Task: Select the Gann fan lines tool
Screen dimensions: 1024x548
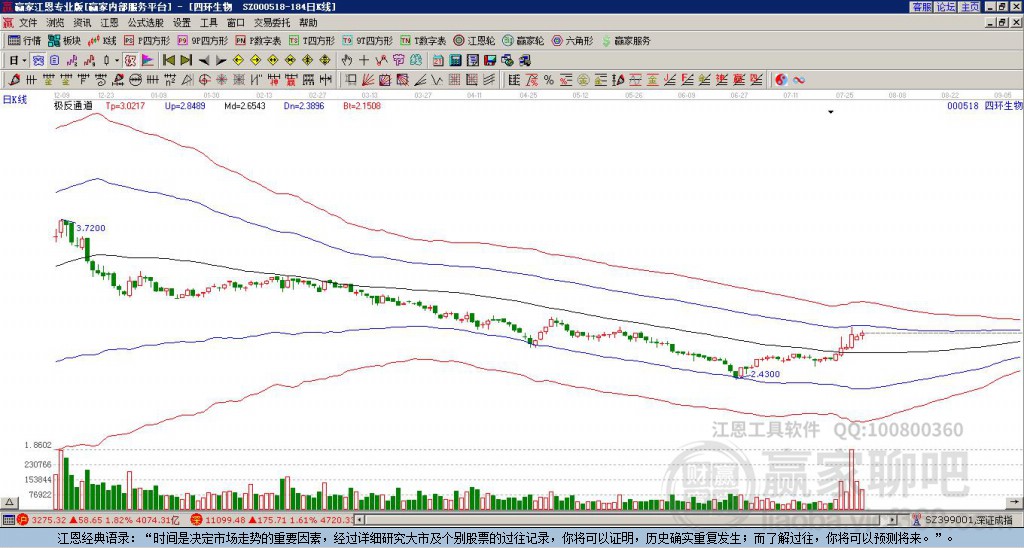Action: [x=368, y=80]
